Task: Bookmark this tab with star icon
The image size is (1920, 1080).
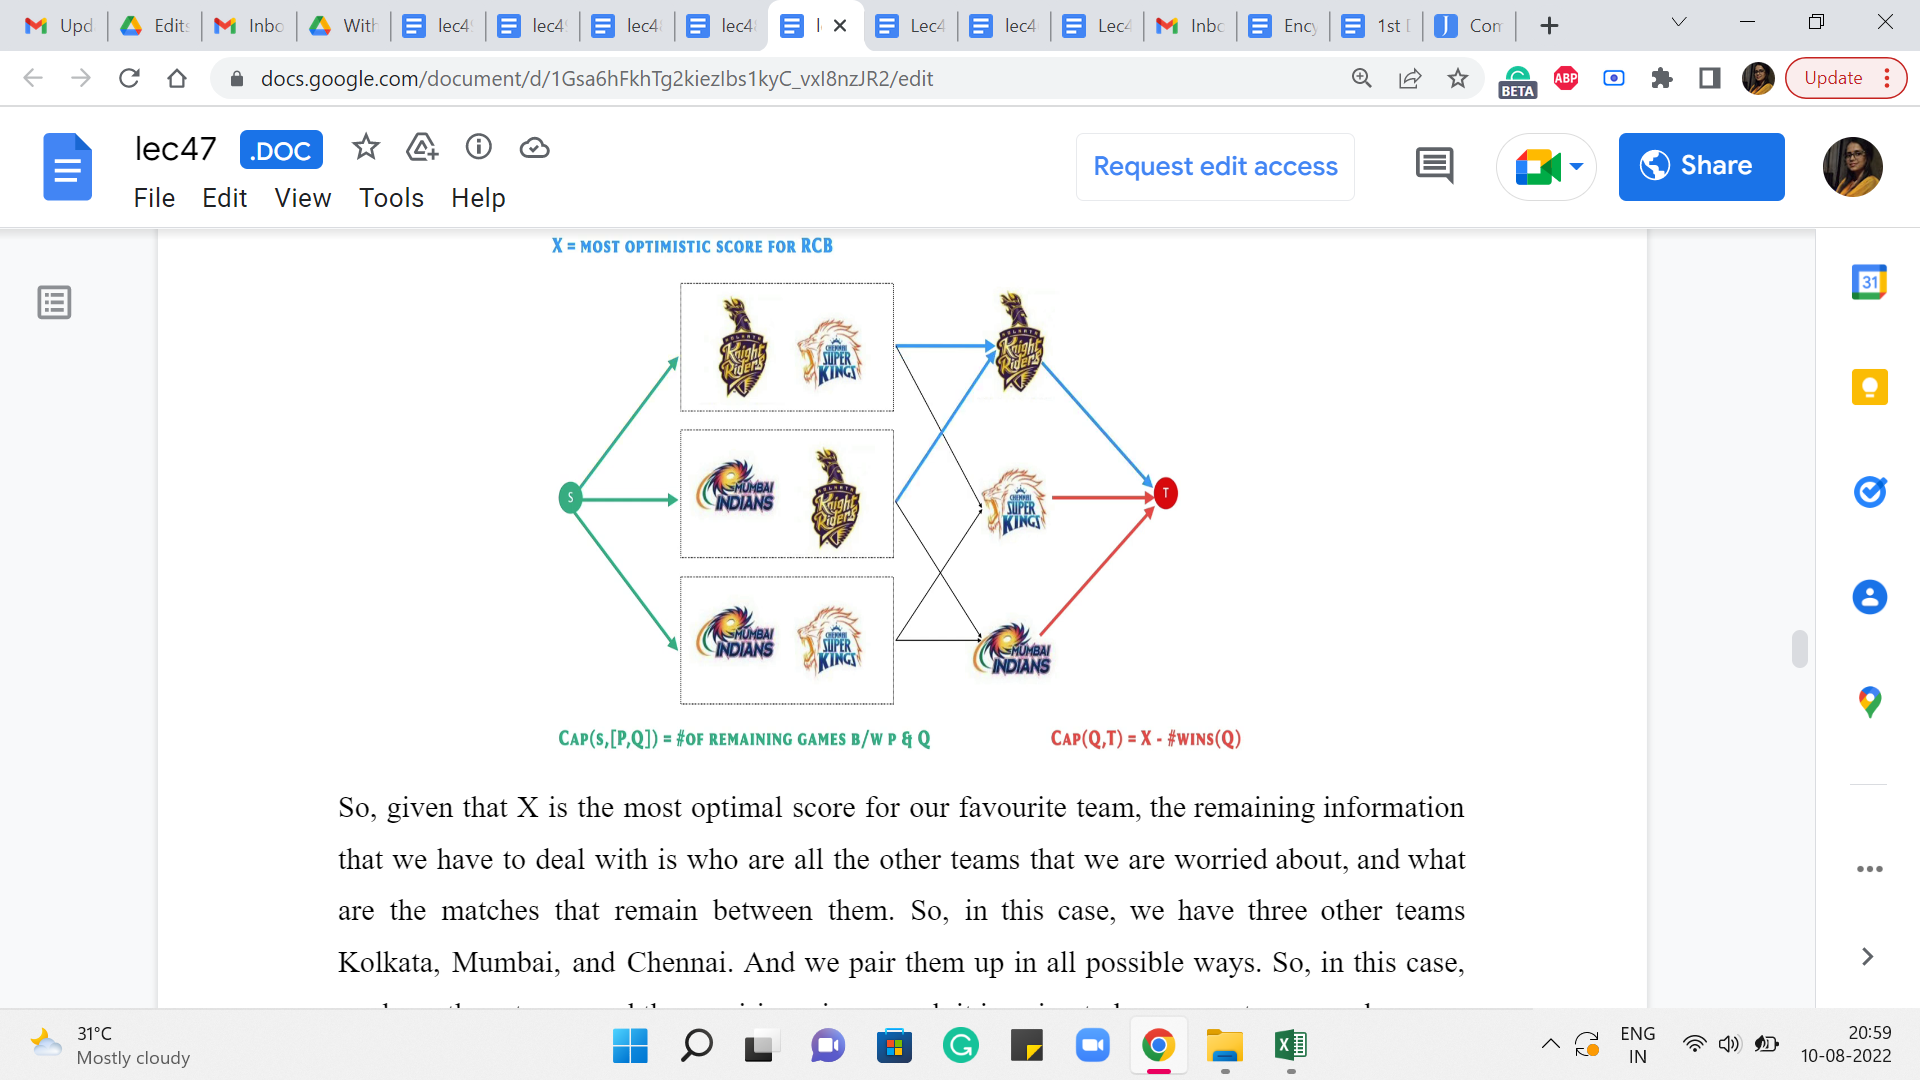Action: coord(1458,78)
